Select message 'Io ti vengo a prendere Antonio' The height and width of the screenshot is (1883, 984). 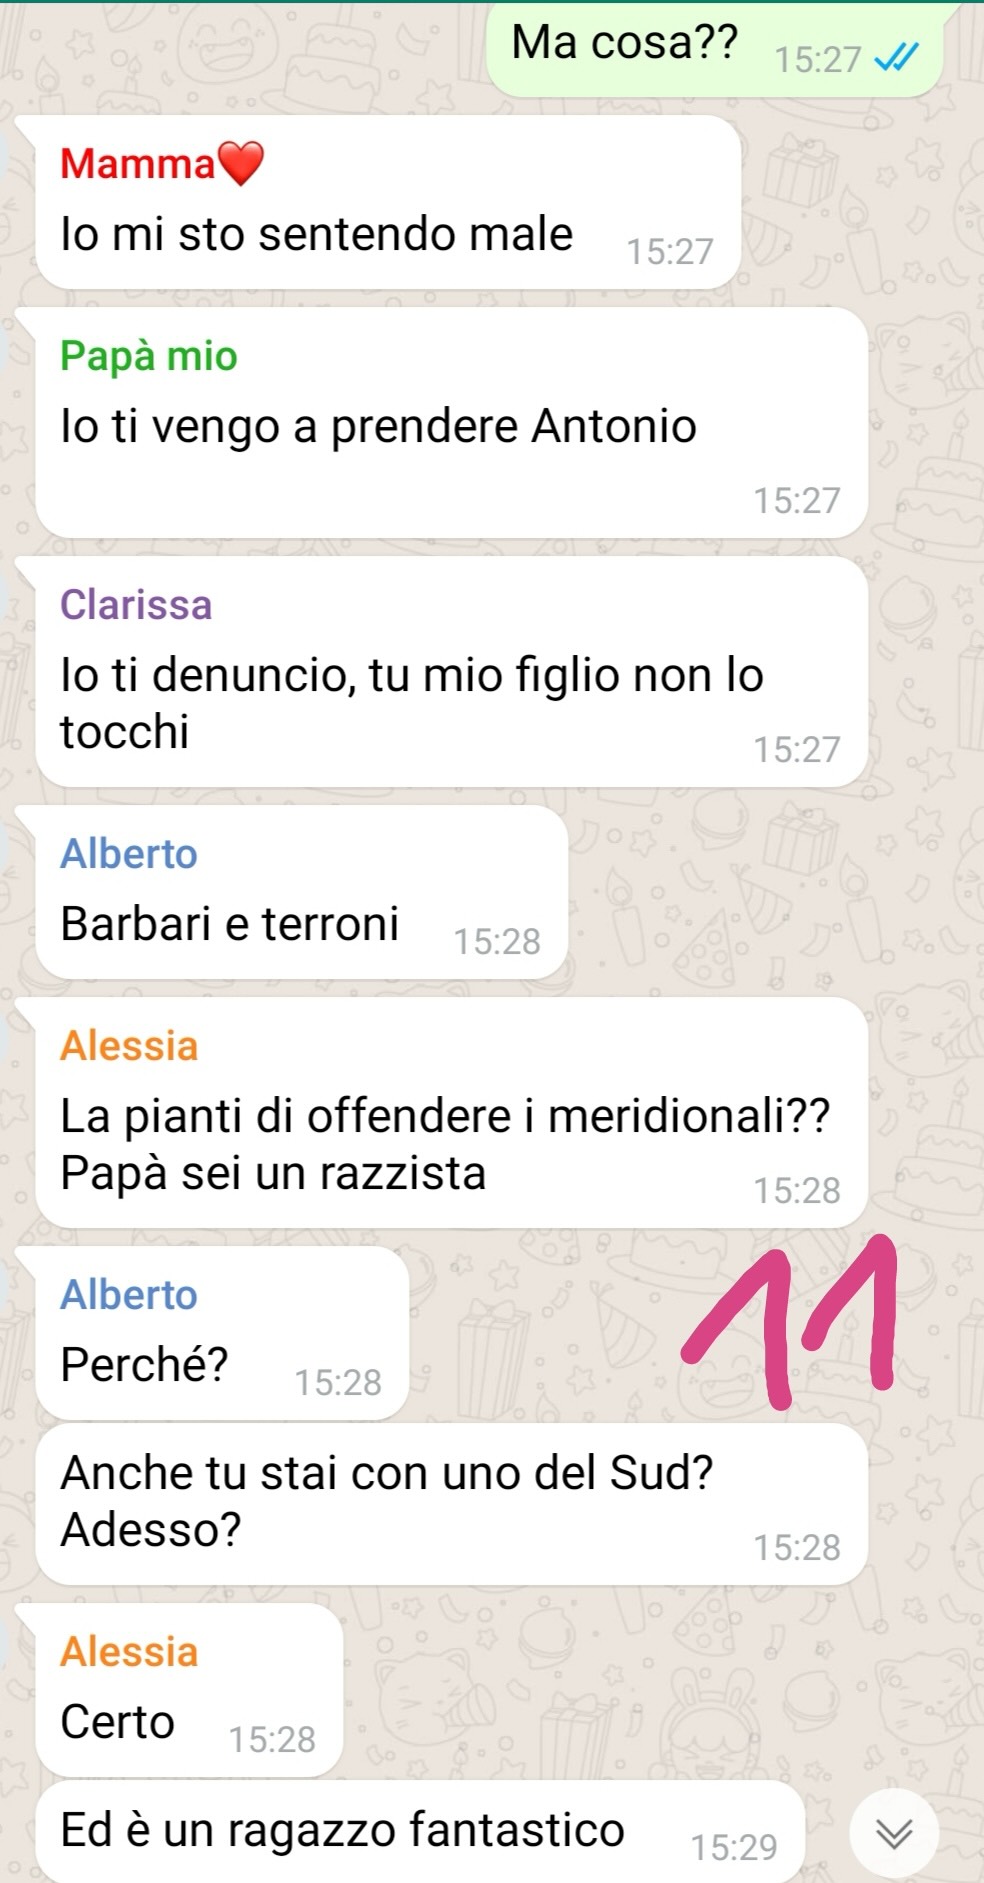[451, 423]
